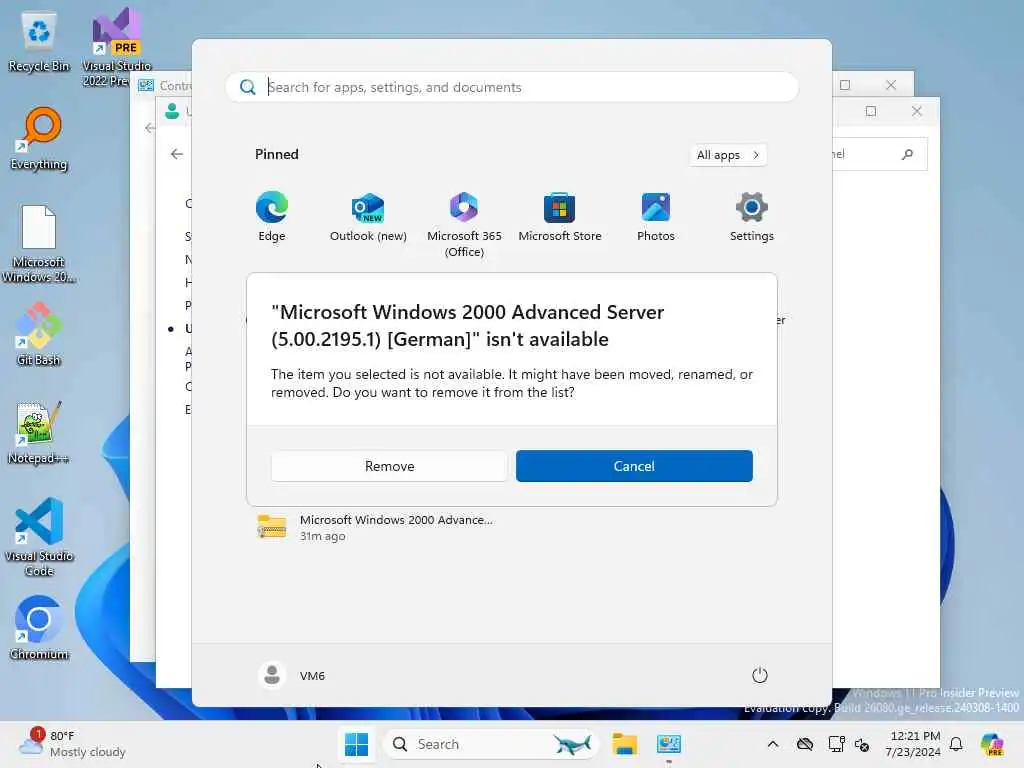
Task: Open the pinned Settings gear
Action: tap(752, 217)
